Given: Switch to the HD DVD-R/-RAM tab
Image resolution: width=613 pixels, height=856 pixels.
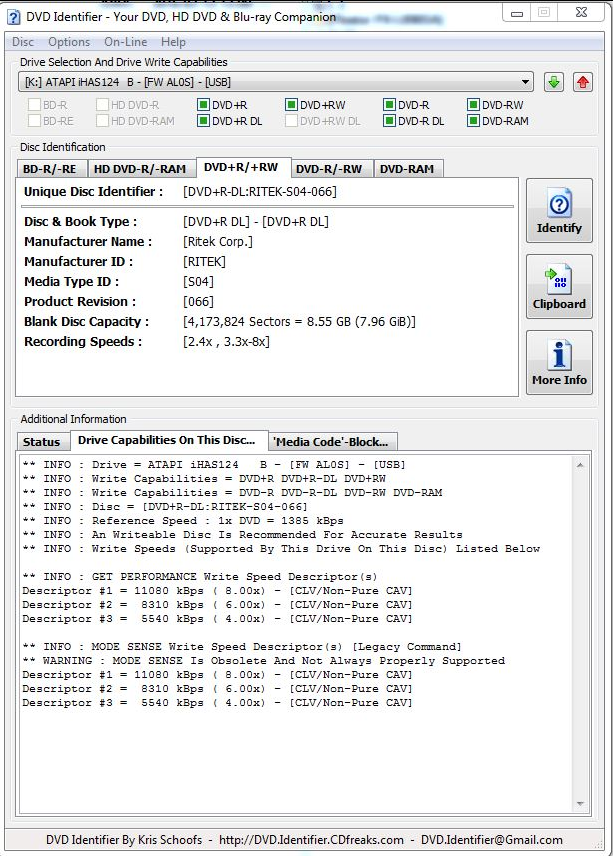Looking at the screenshot, I should (x=140, y=169).
